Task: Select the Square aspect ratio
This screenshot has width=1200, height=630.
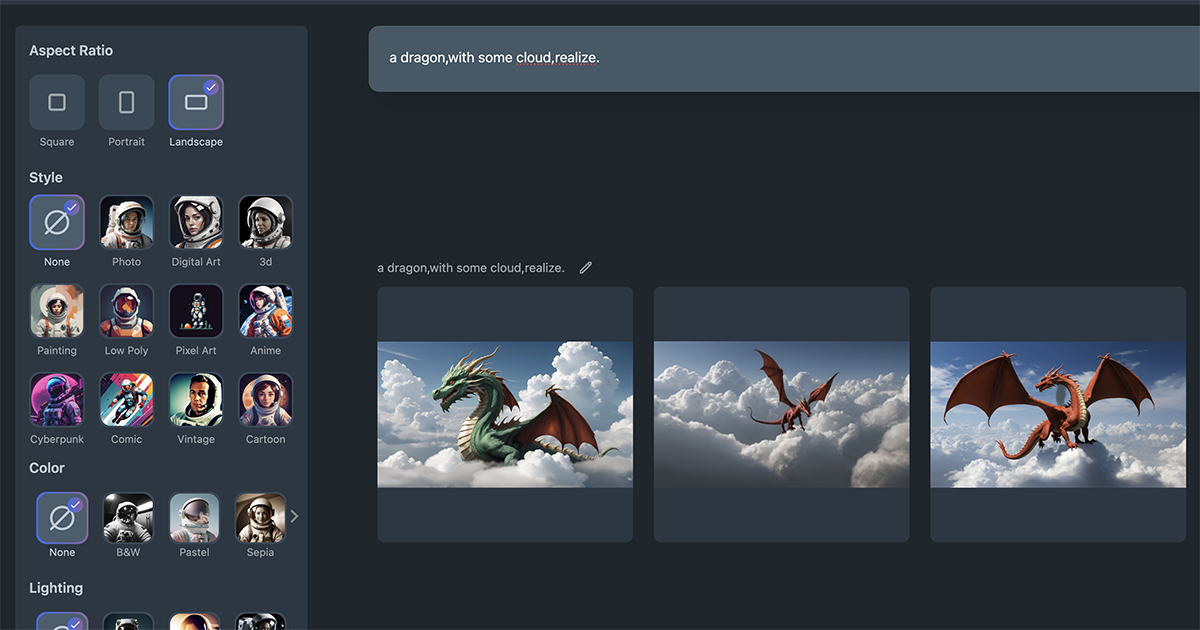Action: tap(57, 102)
